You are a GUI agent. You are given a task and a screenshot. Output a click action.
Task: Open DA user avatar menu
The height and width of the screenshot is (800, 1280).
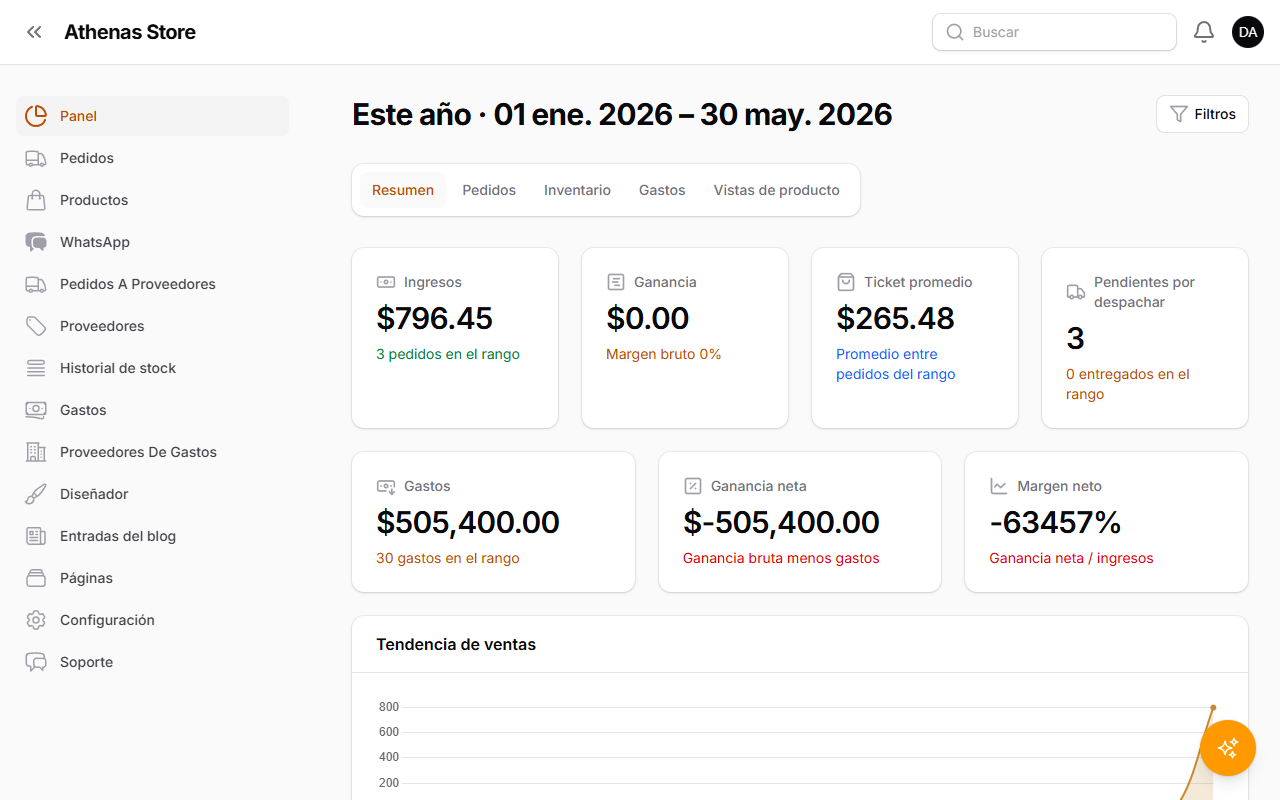1248,32
